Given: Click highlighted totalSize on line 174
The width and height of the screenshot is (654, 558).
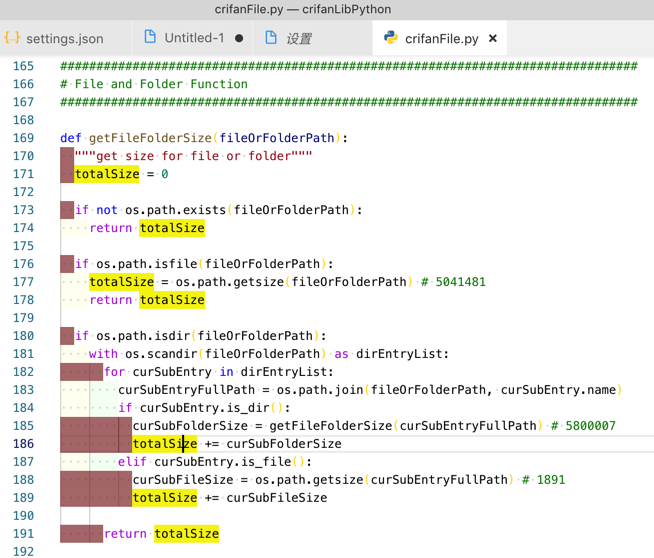Looking at the screenshot, I should coord(172,228).
